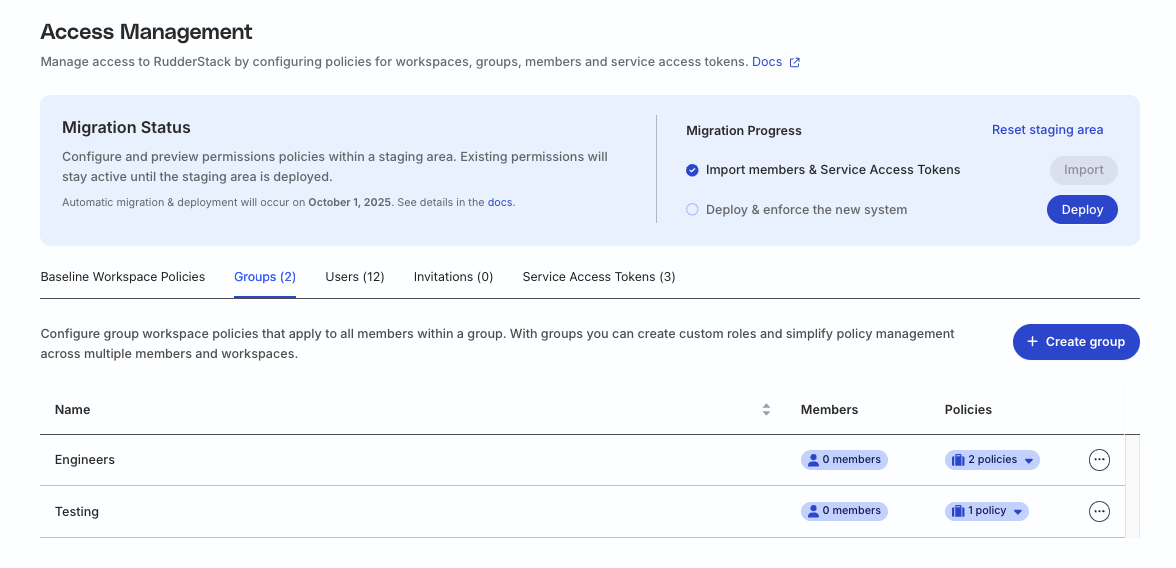Click Import members & Service Access Tokens text
The width and height of the screenshot is (1176, 568).
(832, 170)
